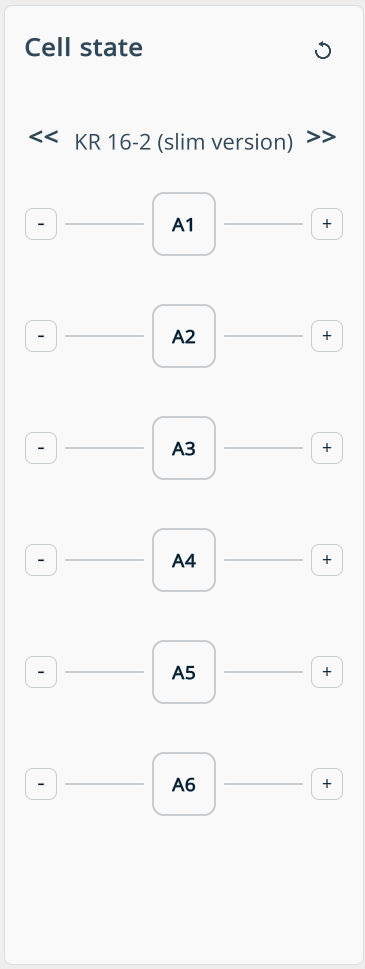Increase axis A1 with the plus button

tap(327, 224)
